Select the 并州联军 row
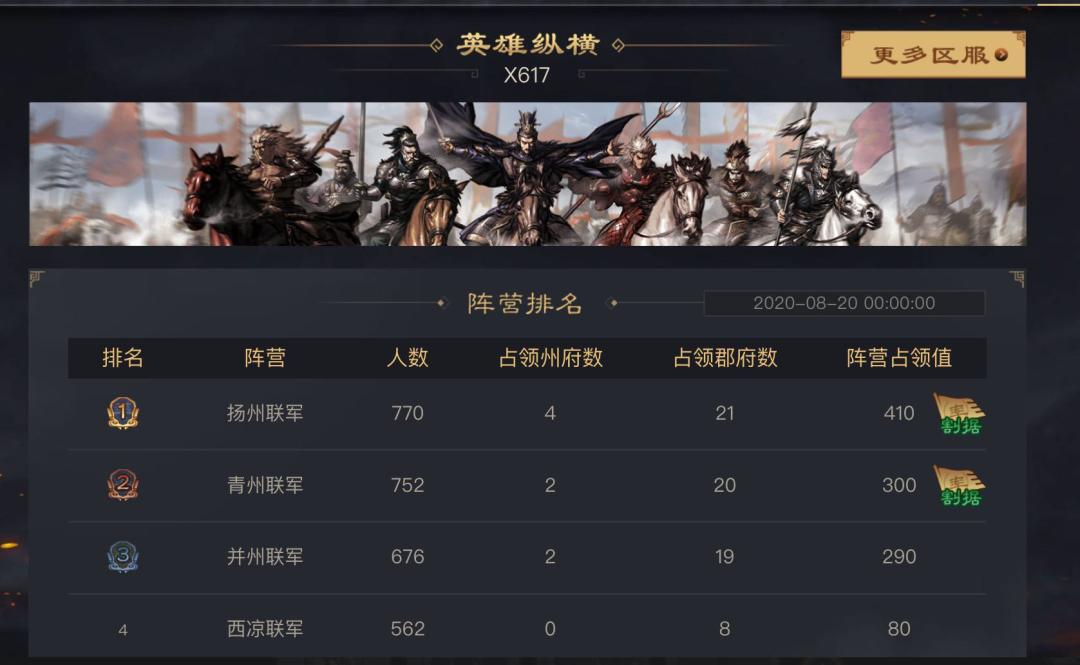The width and height of the screenshot is (1080, 665). (x=527, y=557)
